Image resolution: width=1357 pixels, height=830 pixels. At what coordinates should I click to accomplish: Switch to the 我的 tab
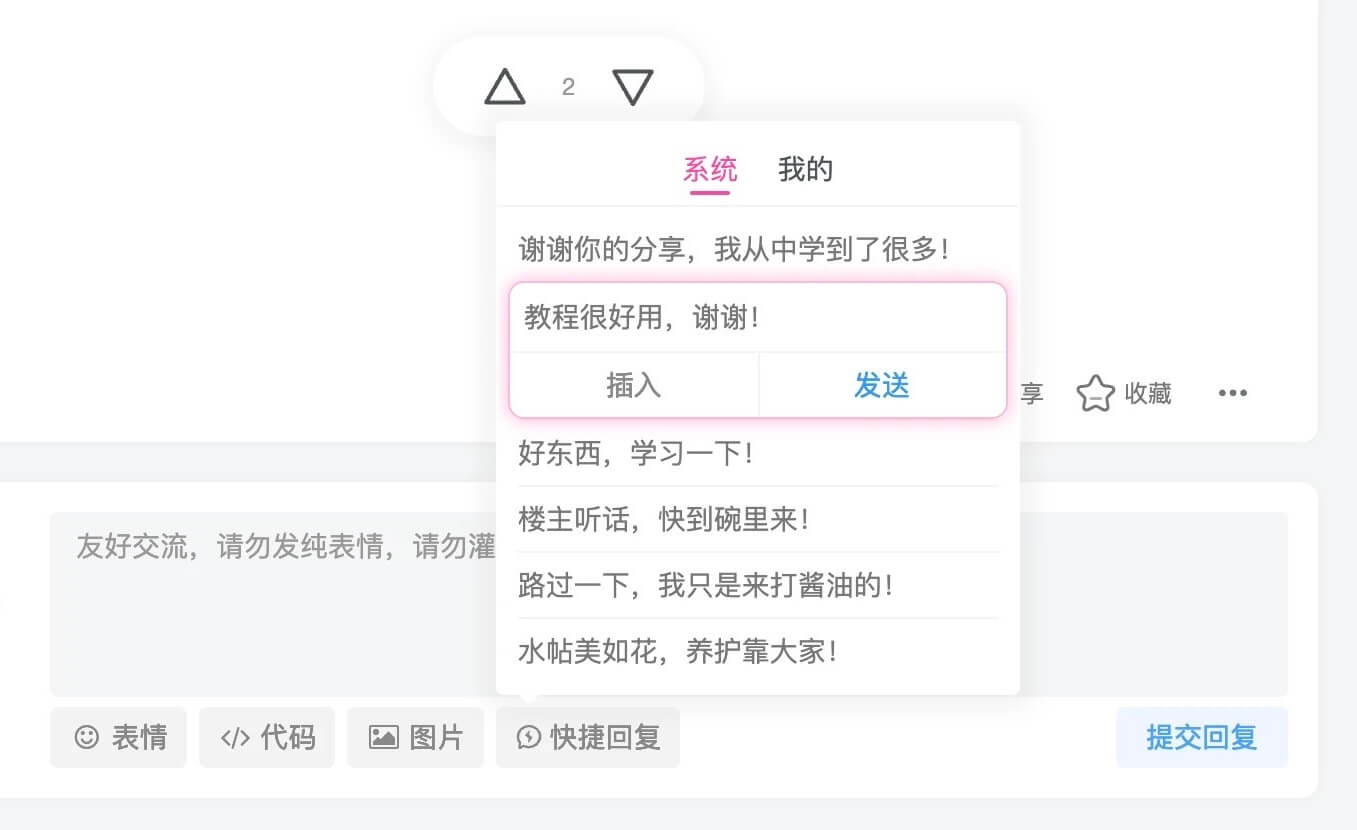[805, 169]
